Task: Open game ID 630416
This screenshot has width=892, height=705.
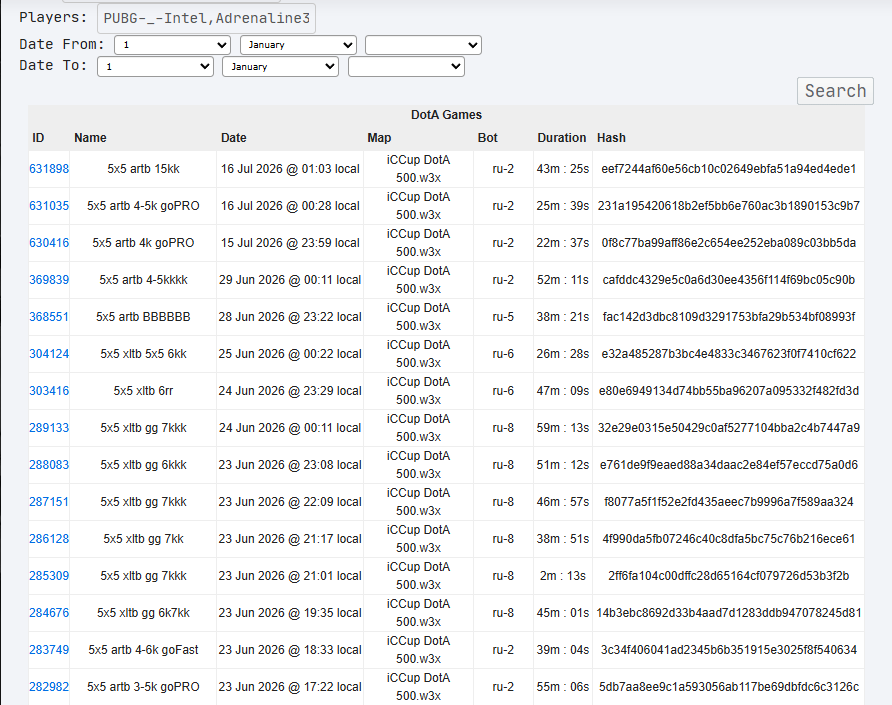Action: tap(49, 243)
